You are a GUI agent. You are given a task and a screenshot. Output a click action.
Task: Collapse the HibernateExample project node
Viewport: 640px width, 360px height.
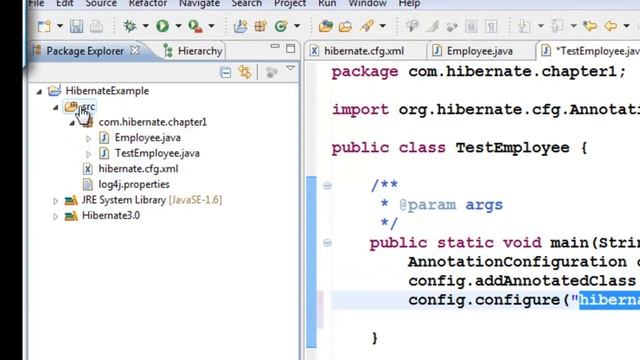(39, 91)
